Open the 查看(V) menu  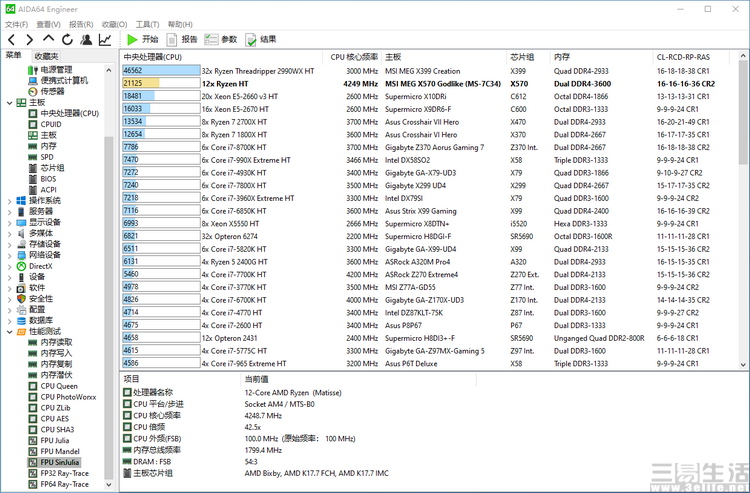point(48,24)
